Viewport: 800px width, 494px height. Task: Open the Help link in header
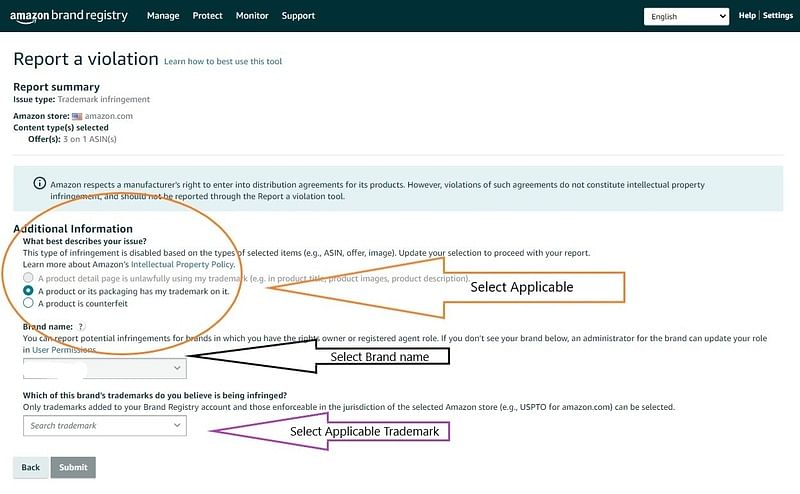point(747,15)
